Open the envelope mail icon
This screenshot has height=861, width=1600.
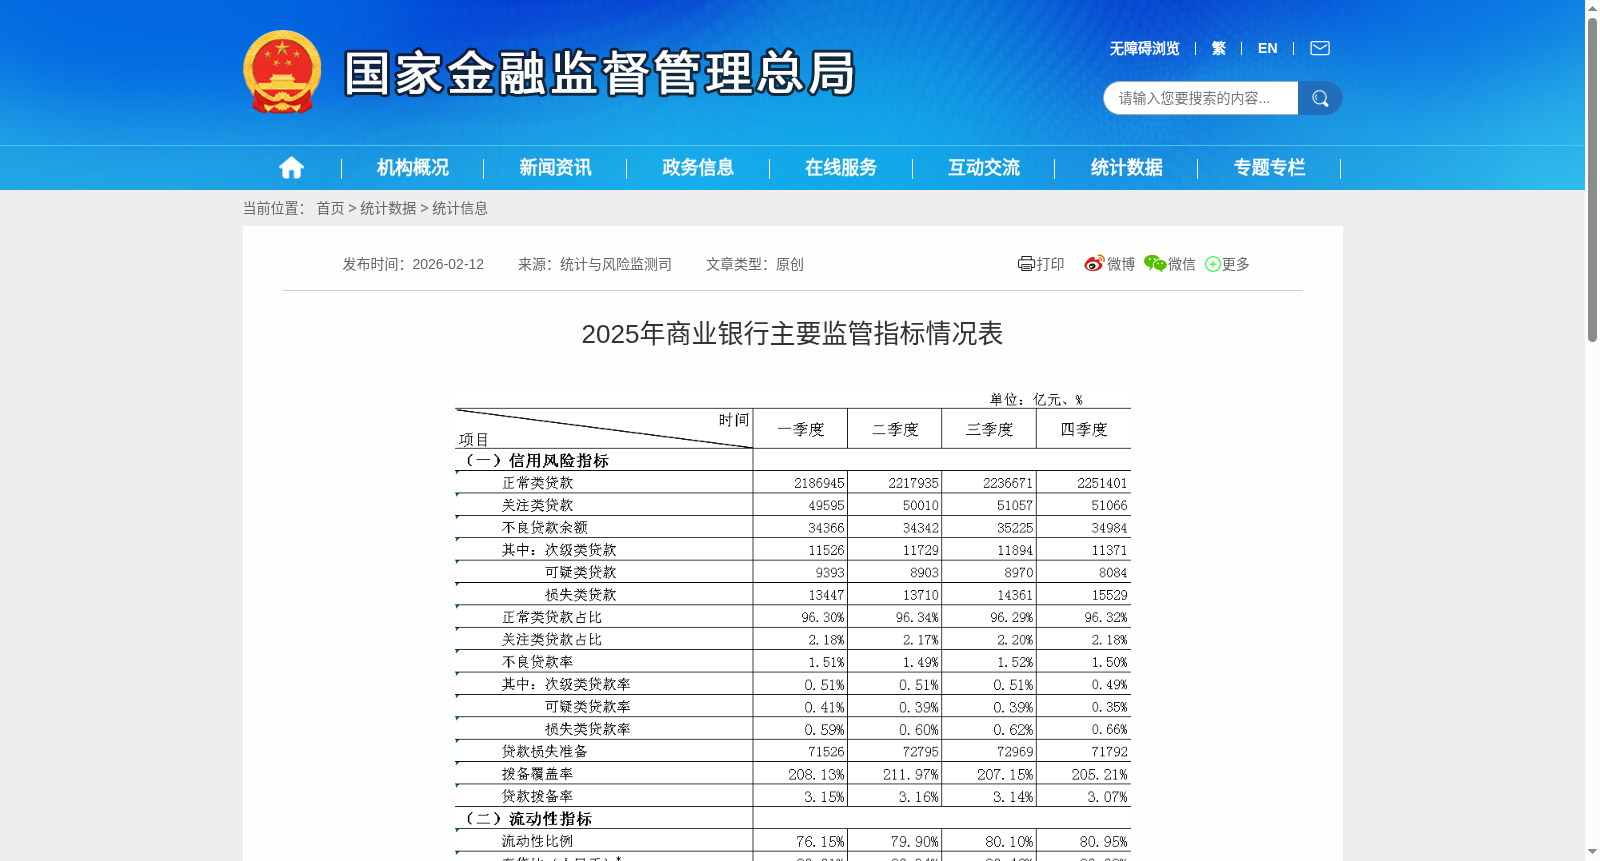click(1320, 48)
